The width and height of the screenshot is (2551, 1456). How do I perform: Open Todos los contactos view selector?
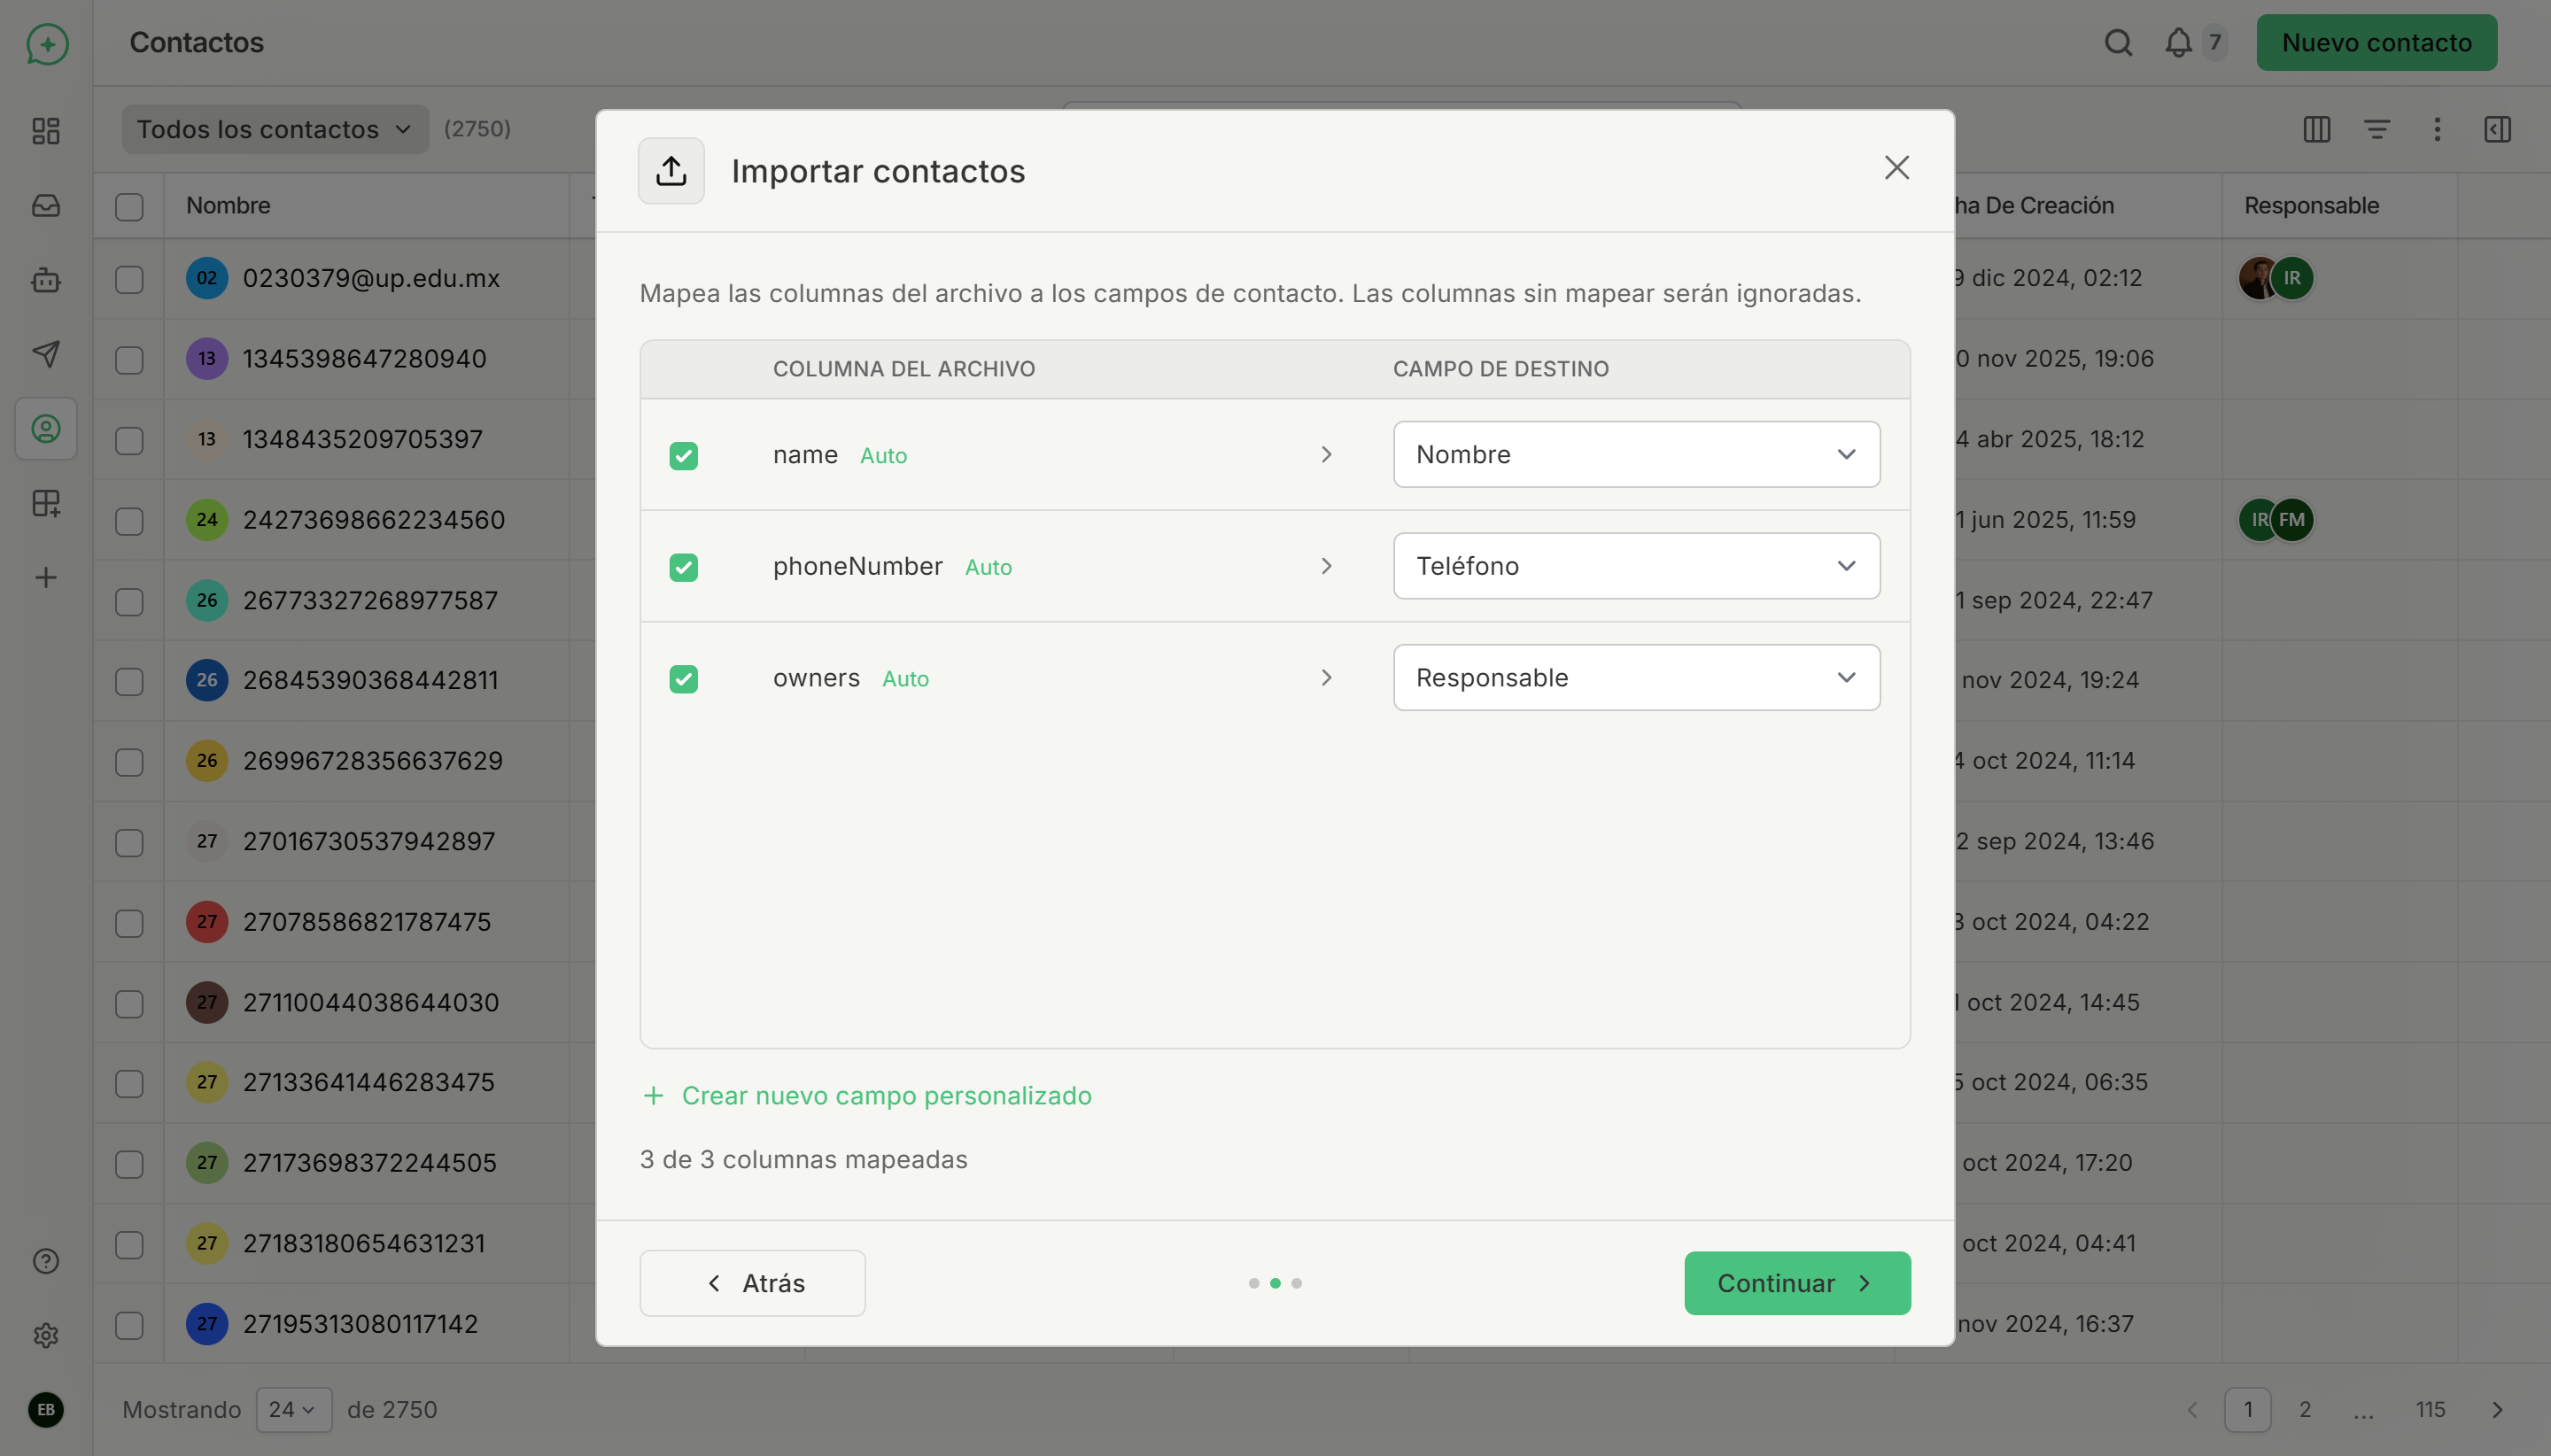tap(274, 130)
